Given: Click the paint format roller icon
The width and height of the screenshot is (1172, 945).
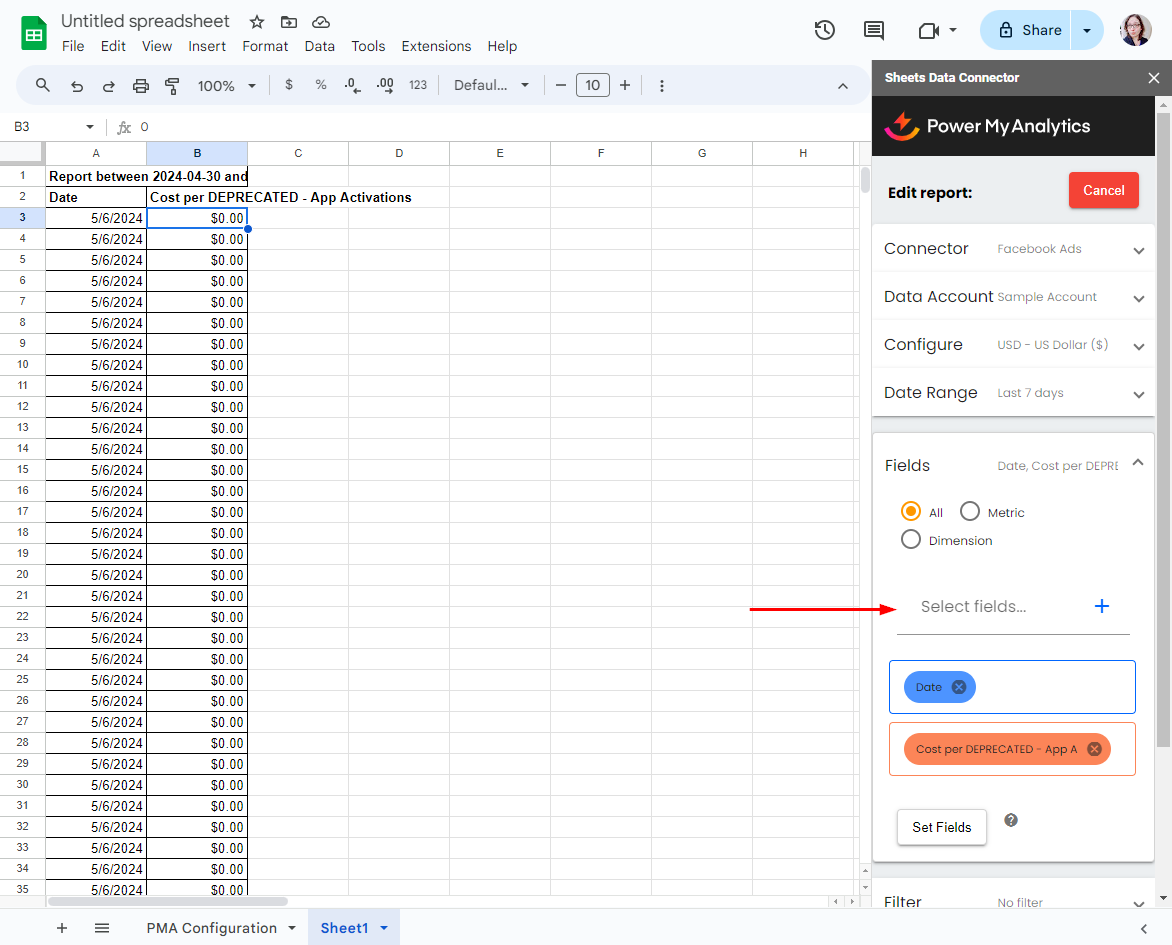Looking at the screenshot, I should click(x=172, y=86).
